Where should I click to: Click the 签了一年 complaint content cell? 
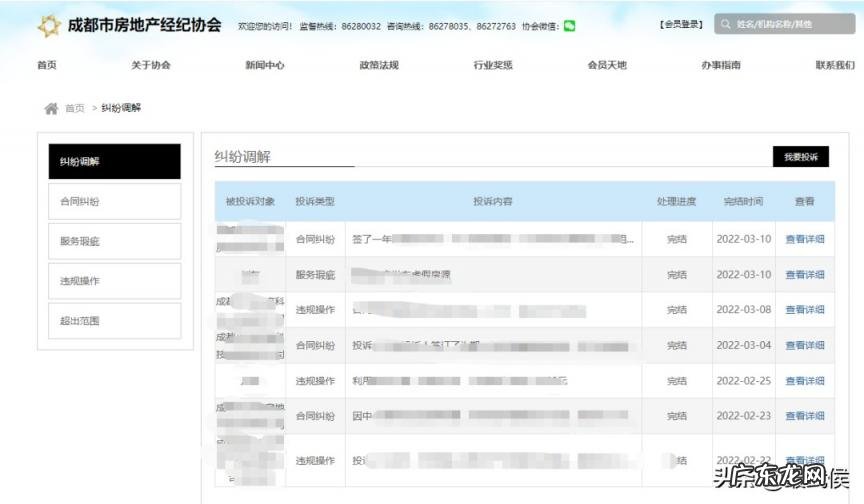[x=493, y=239]
